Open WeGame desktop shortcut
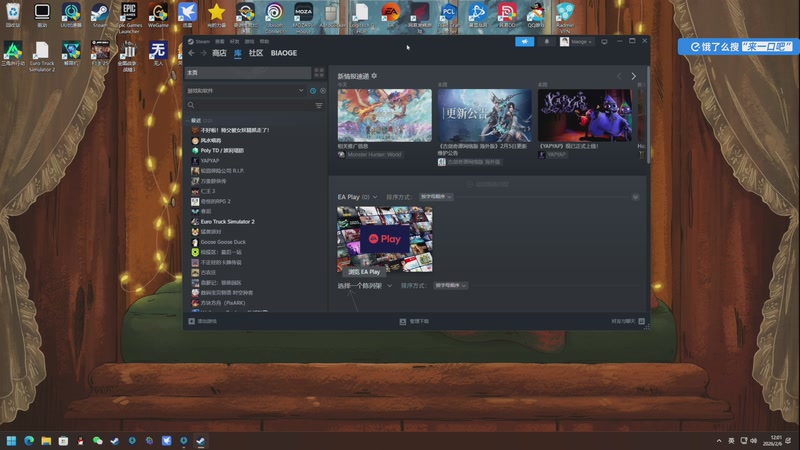 (x=158, y=15)
